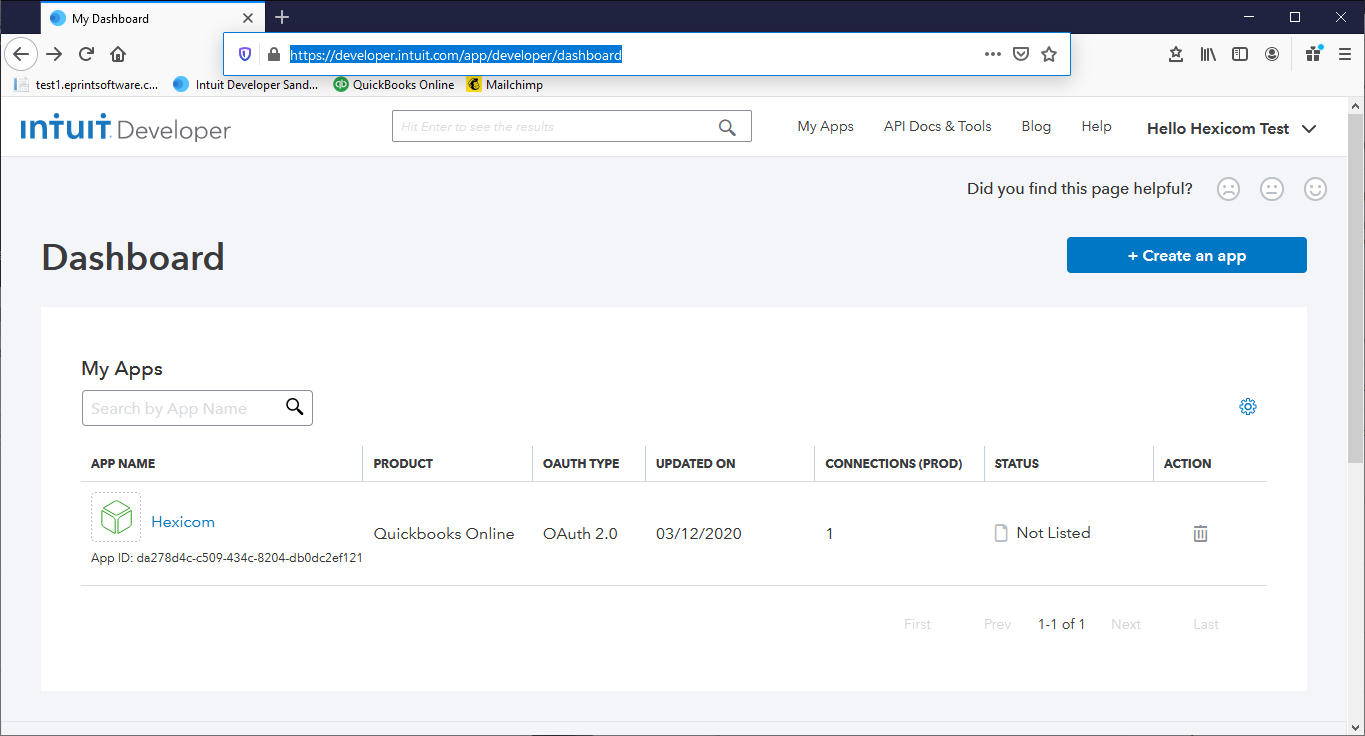The width and height of the screenshot is (1365, 736).
Task: Open the Firefox library icon
Action: tap(1208, 54)
